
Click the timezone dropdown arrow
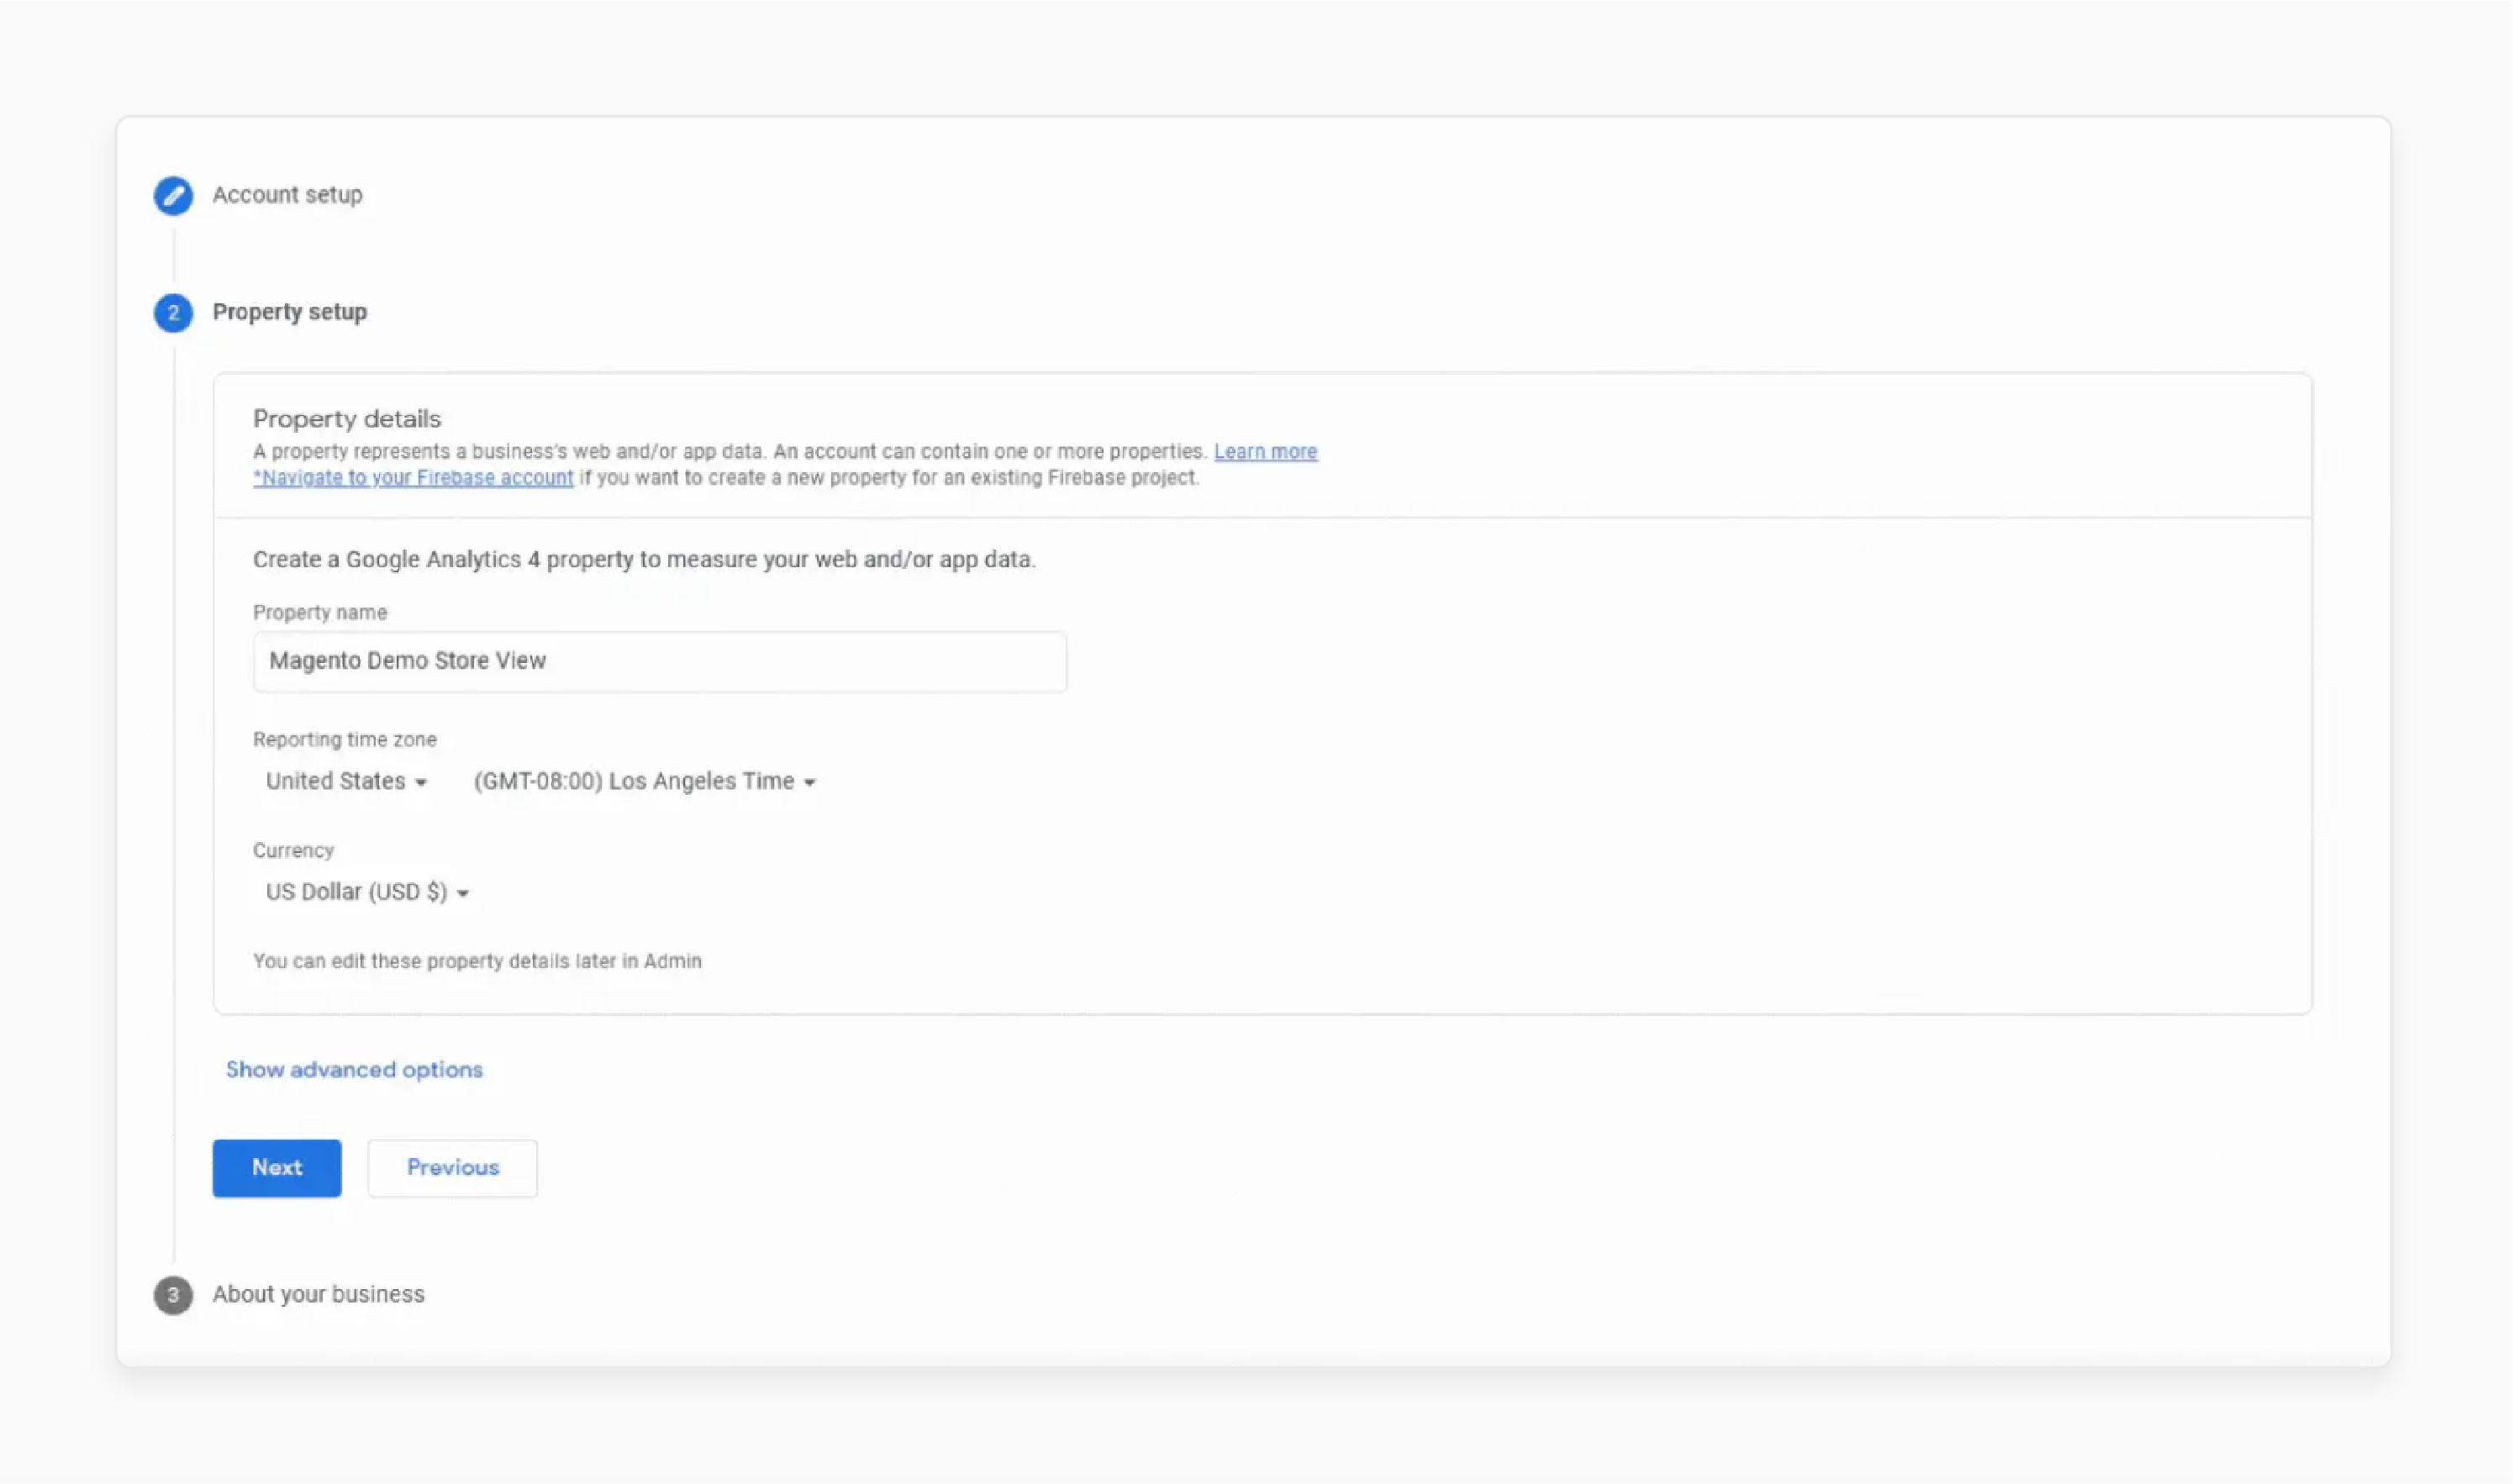(x=810, y=782)
